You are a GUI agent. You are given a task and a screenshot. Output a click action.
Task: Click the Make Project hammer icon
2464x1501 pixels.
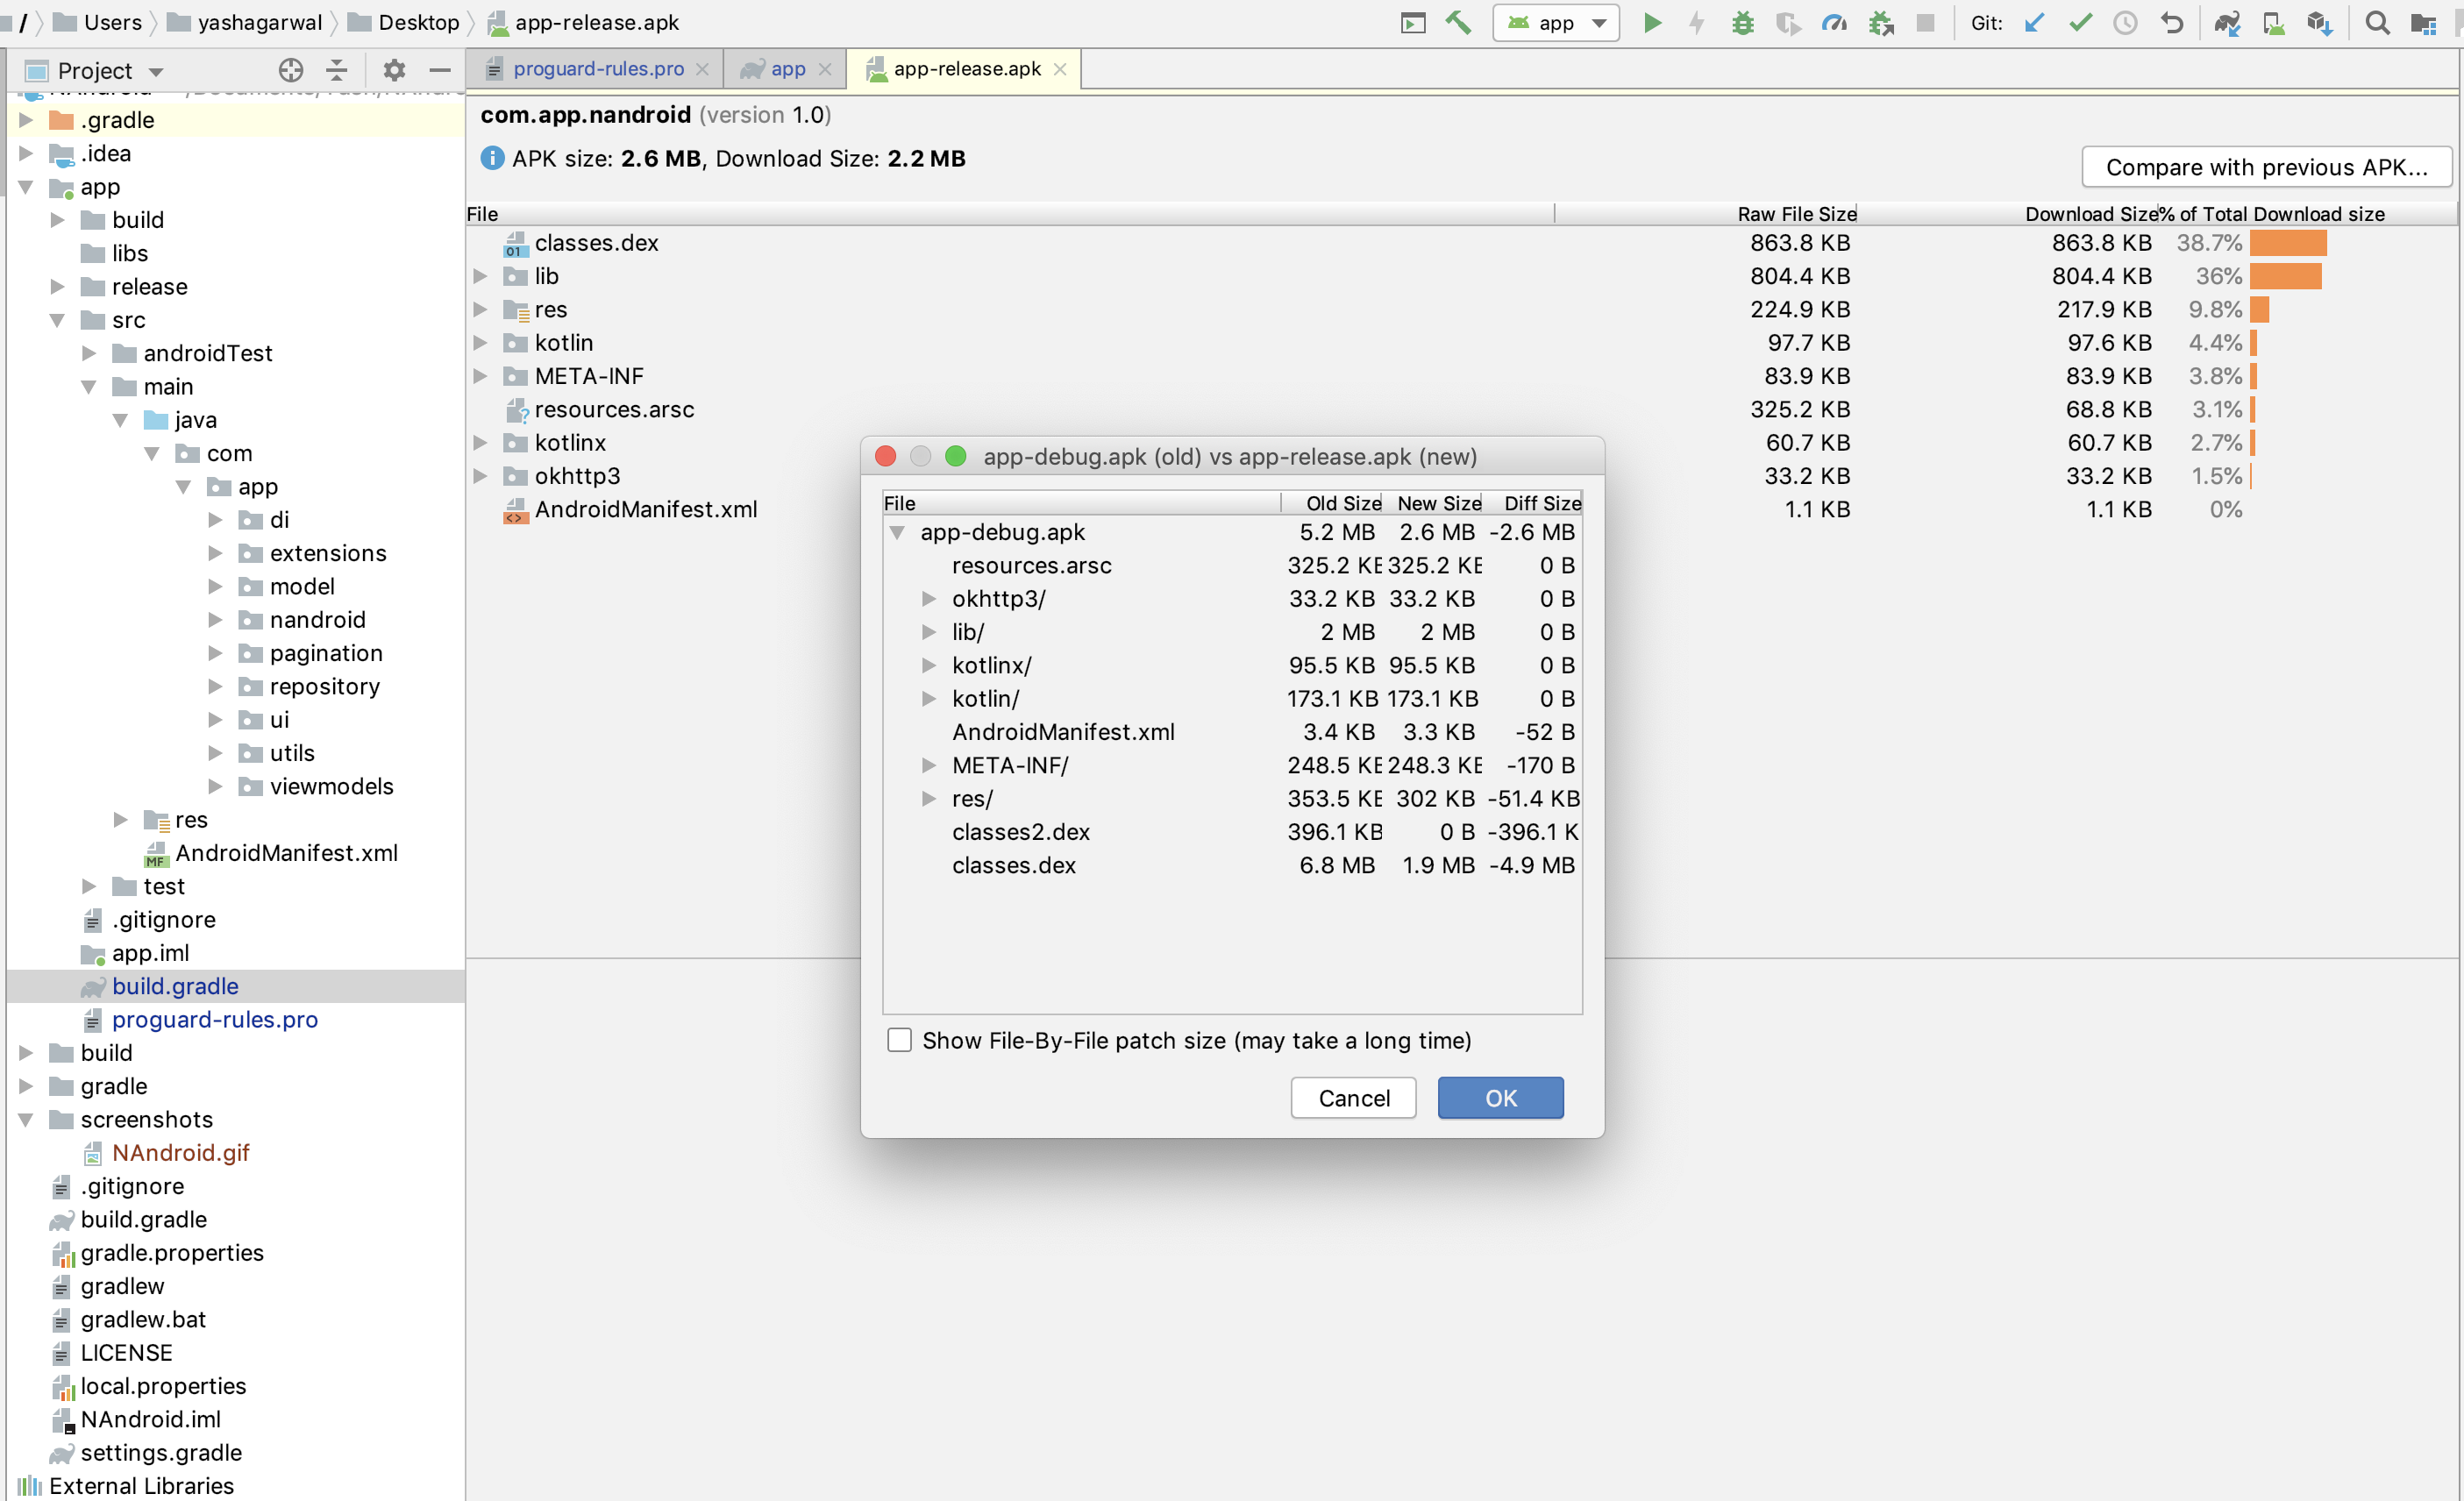(1458, 22)
